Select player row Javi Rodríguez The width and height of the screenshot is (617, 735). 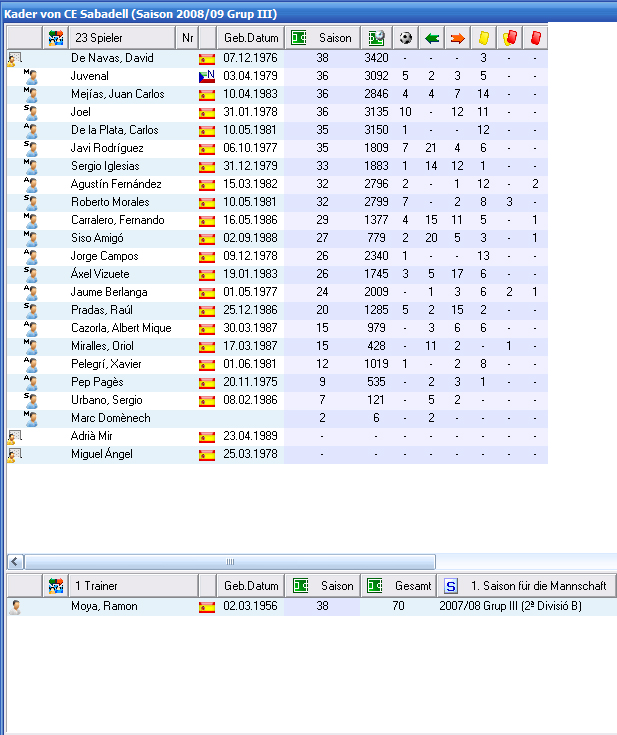[105, 148]
